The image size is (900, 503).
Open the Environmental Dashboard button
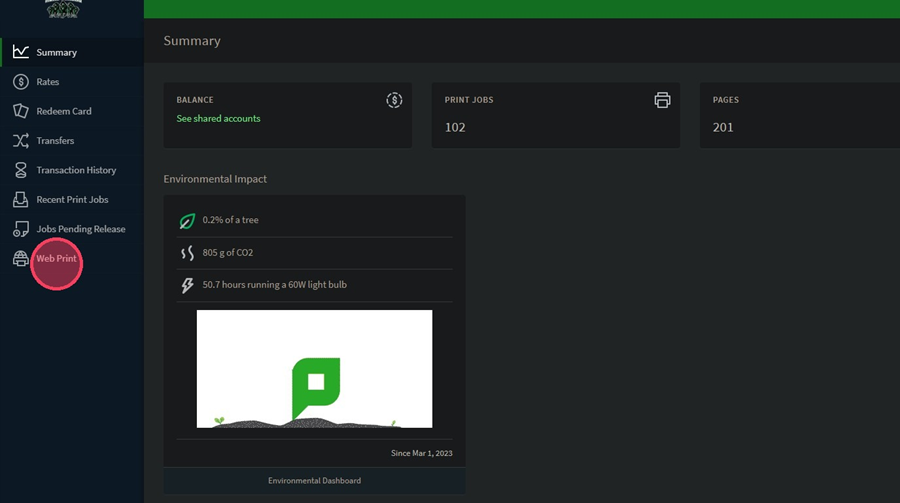(x=315, y=481)
